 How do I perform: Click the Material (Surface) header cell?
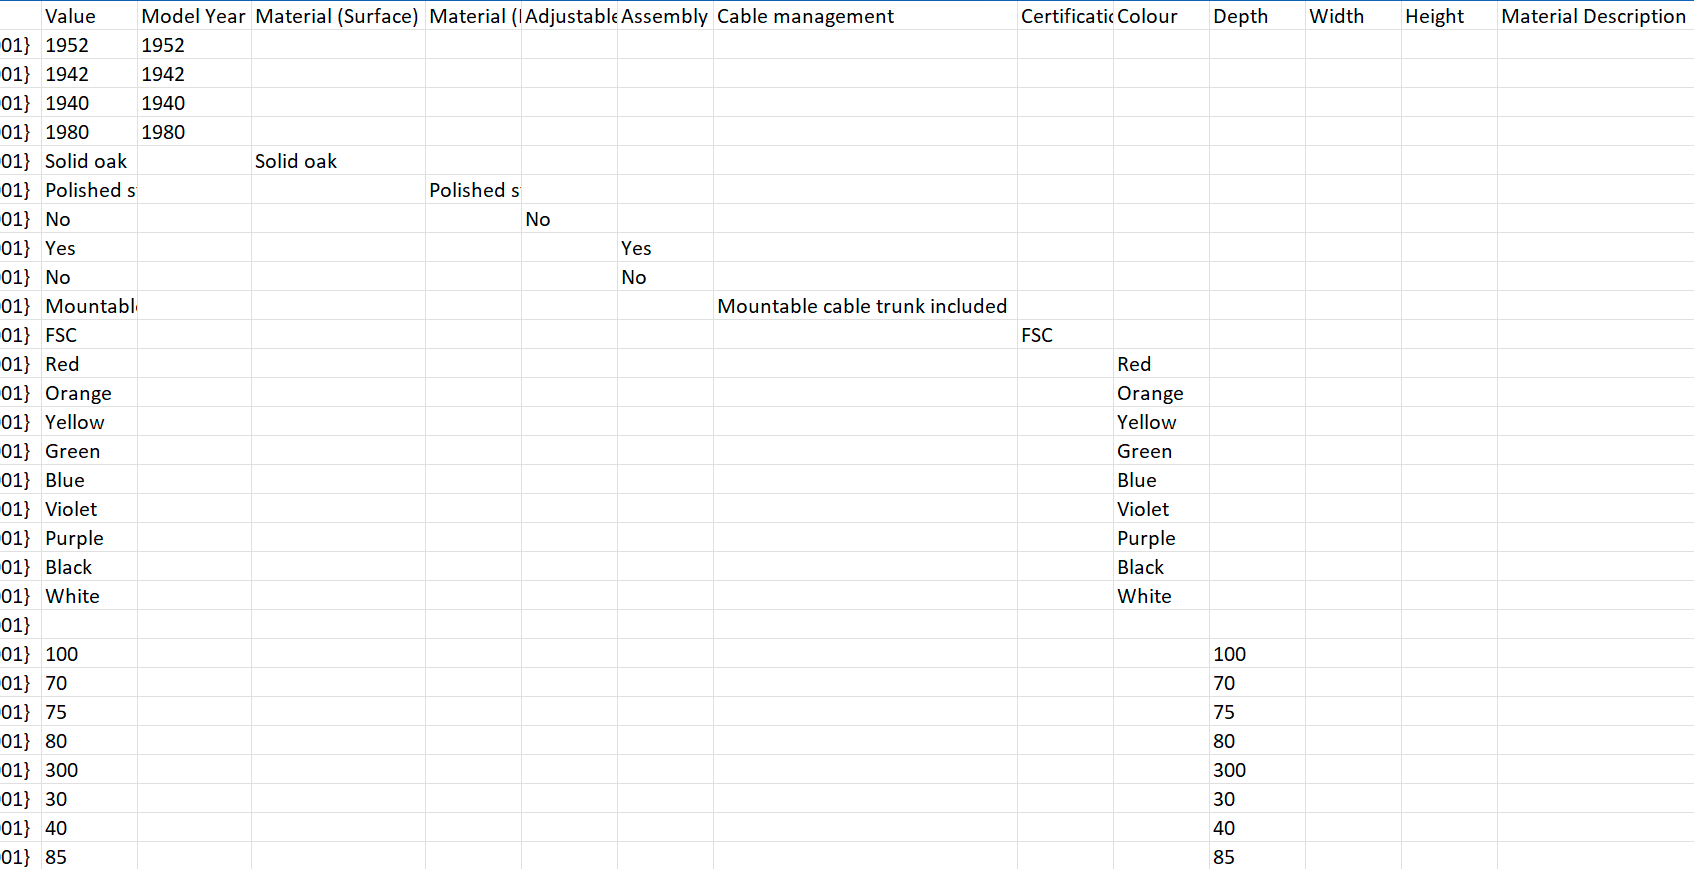coord(338,16)
